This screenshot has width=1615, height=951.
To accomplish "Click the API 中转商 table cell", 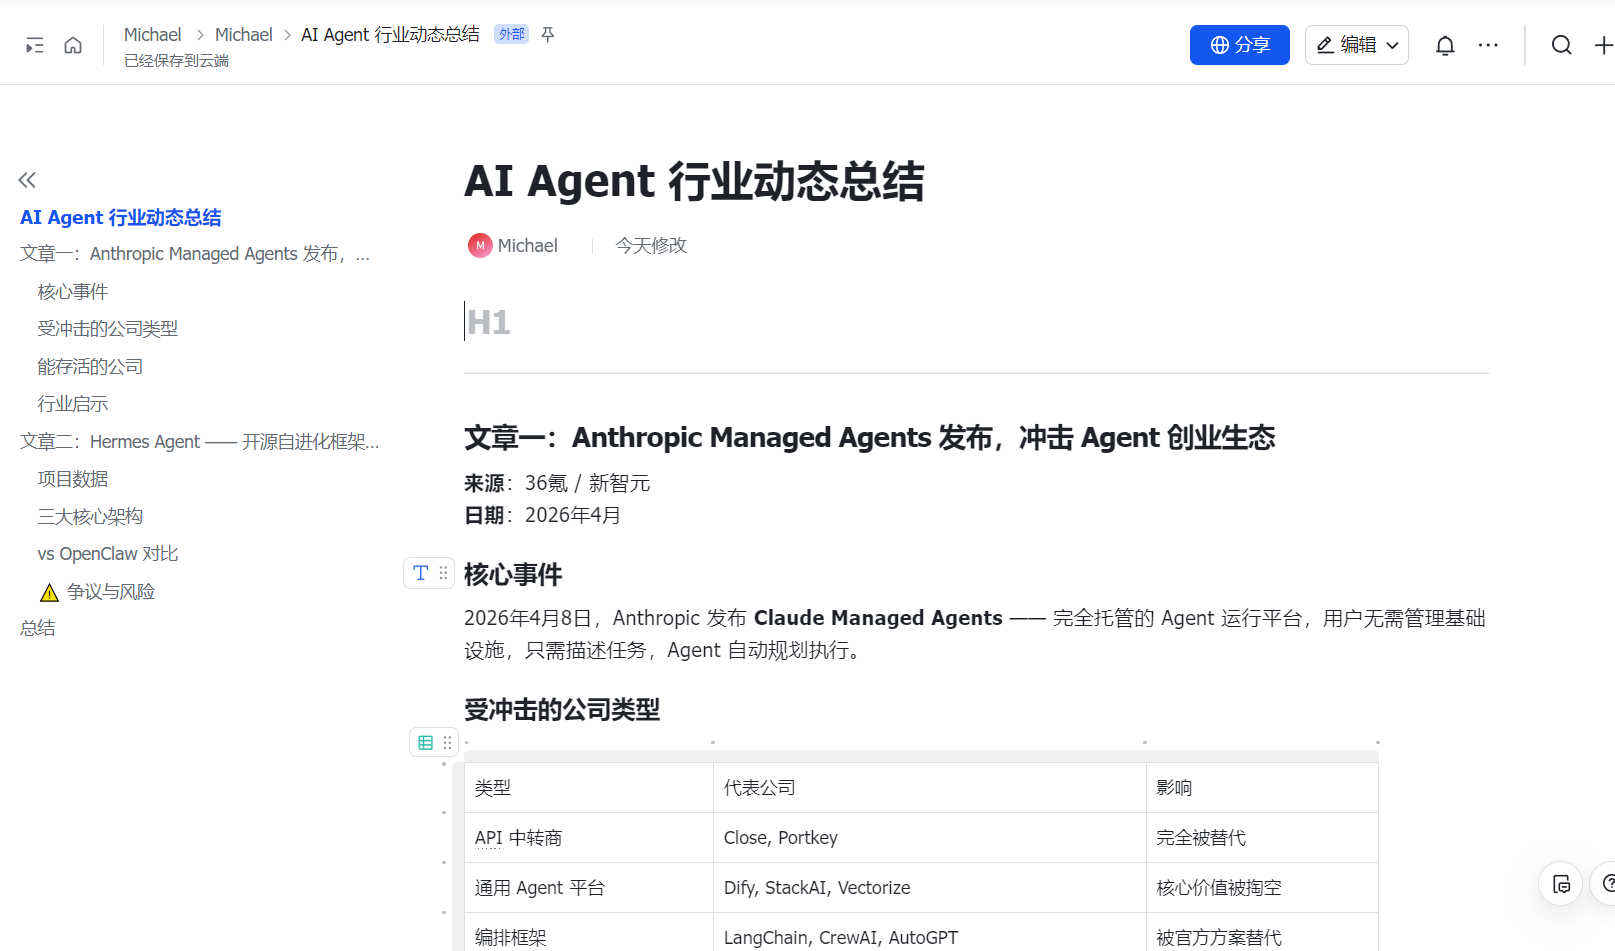I will click(x=589, y=838).
